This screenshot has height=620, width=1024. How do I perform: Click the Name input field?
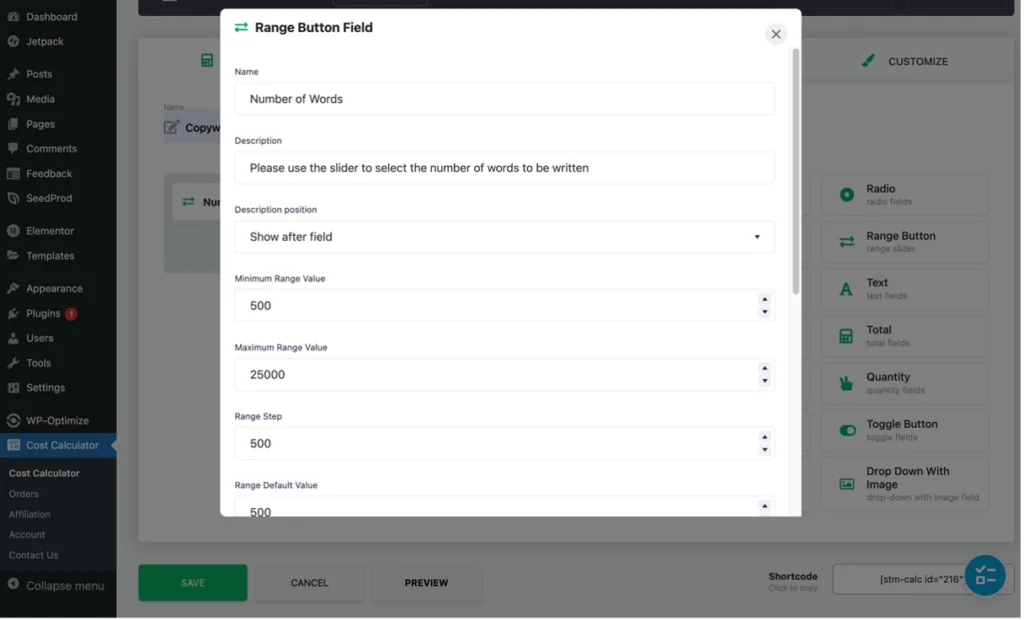pos(504,99)
